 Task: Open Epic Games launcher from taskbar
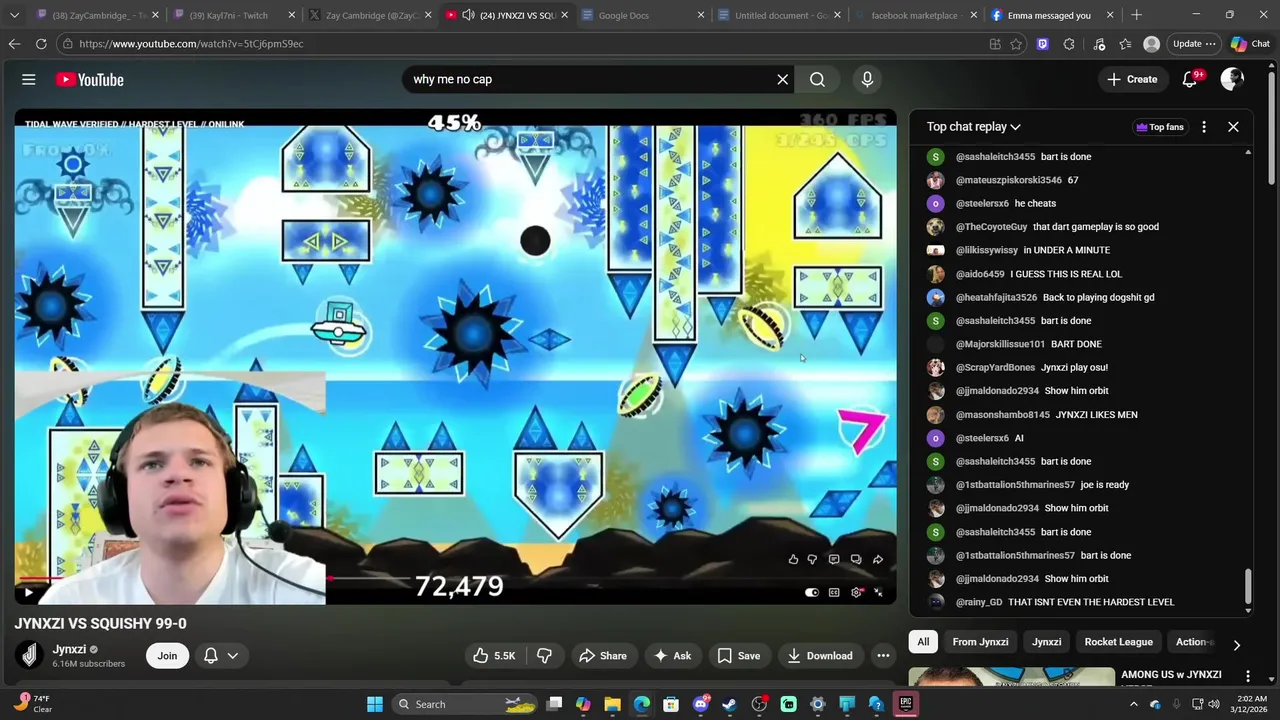[x=905, y=704]
